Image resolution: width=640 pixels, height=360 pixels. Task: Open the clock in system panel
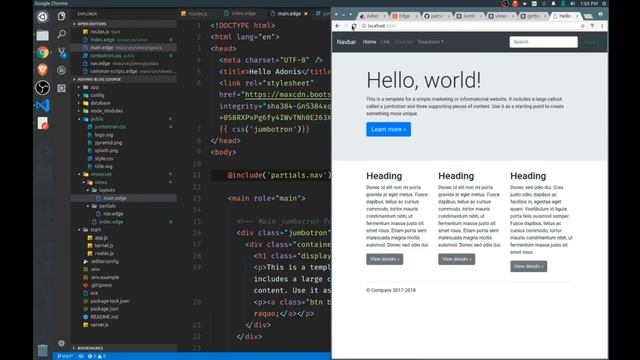click(589, 3)
